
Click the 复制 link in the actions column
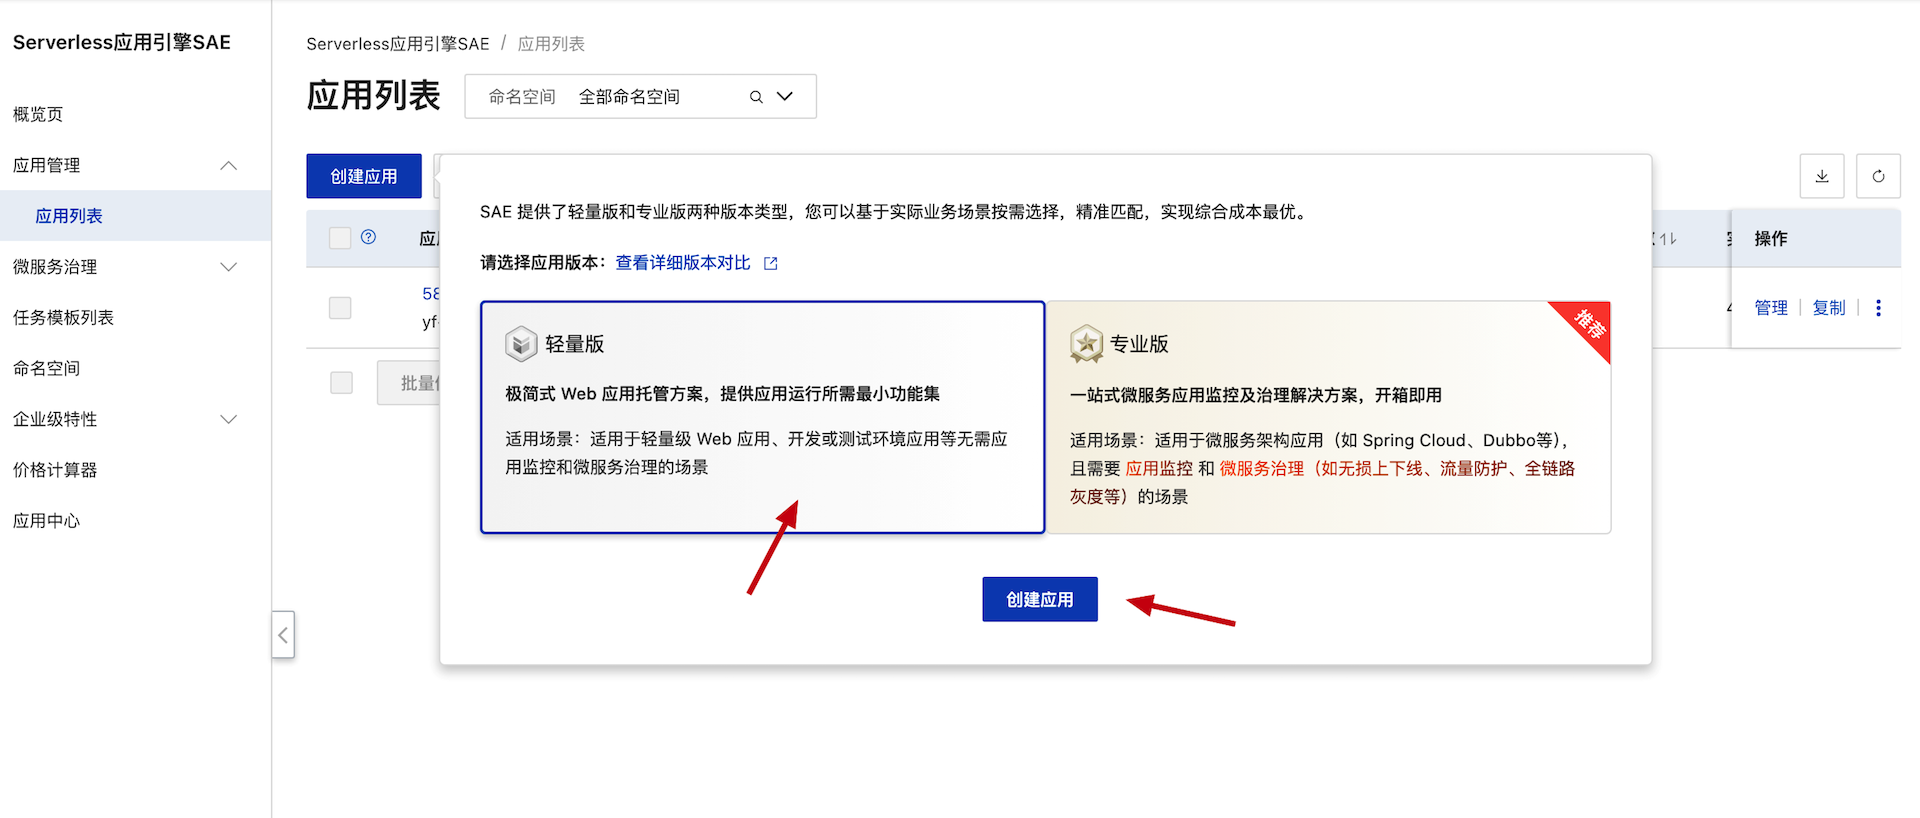(1829, 308)
